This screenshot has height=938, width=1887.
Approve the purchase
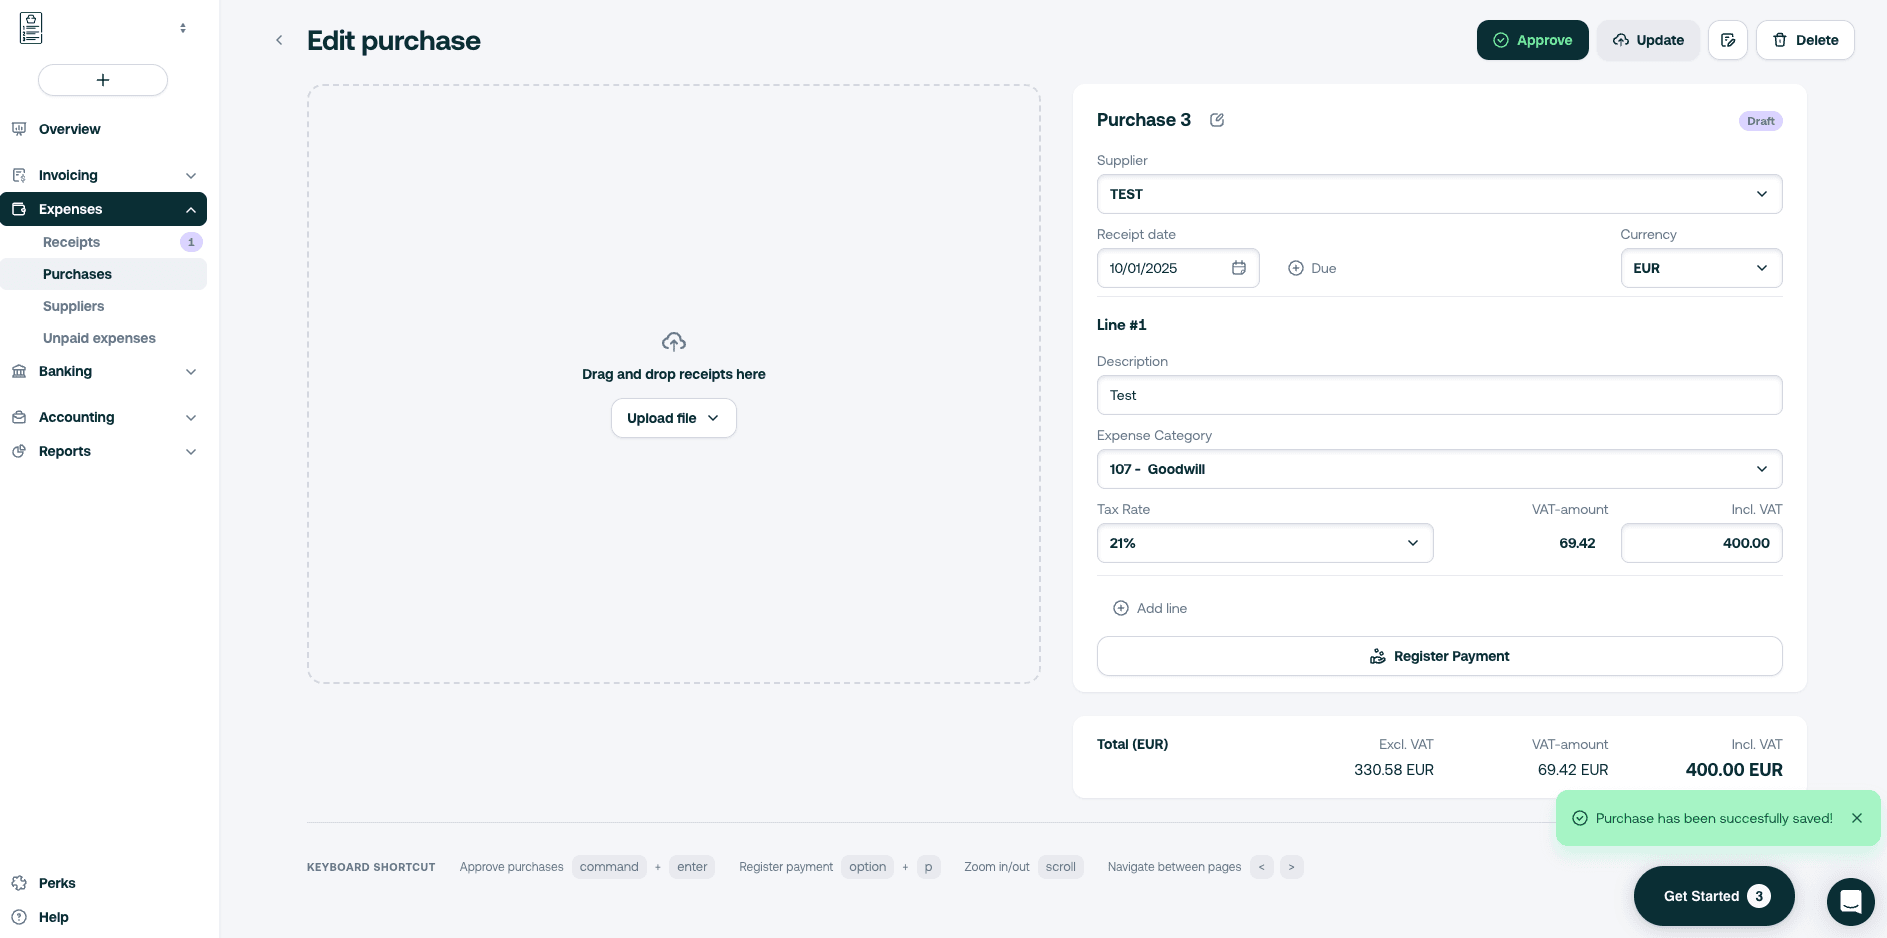tap(1532, 40)
